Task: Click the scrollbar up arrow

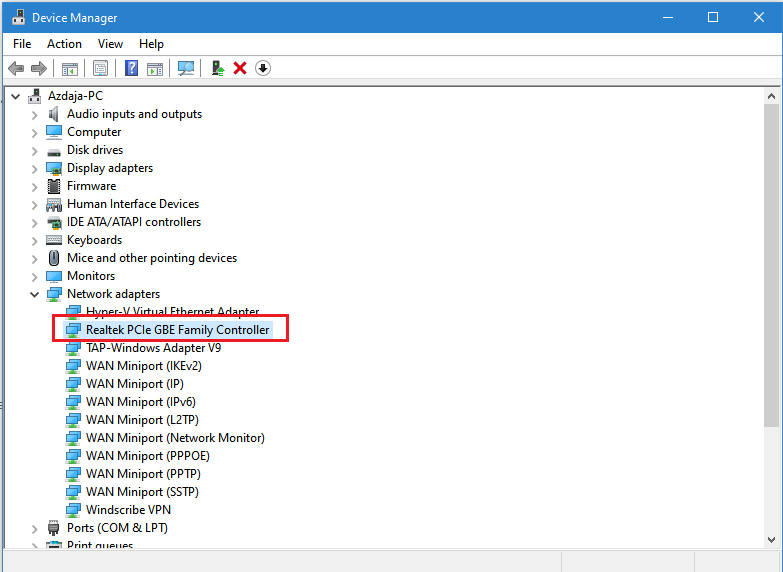Action: coord(771,96)
